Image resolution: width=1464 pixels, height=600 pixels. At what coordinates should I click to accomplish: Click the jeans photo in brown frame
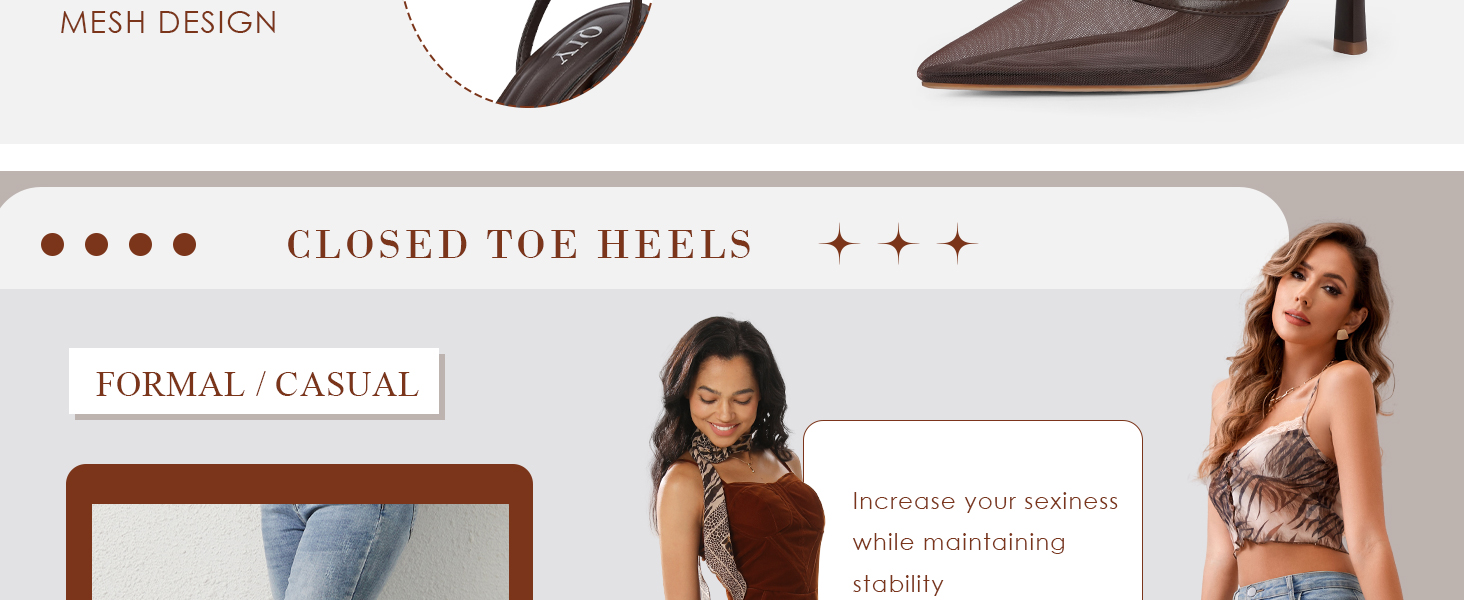[300, 551]
